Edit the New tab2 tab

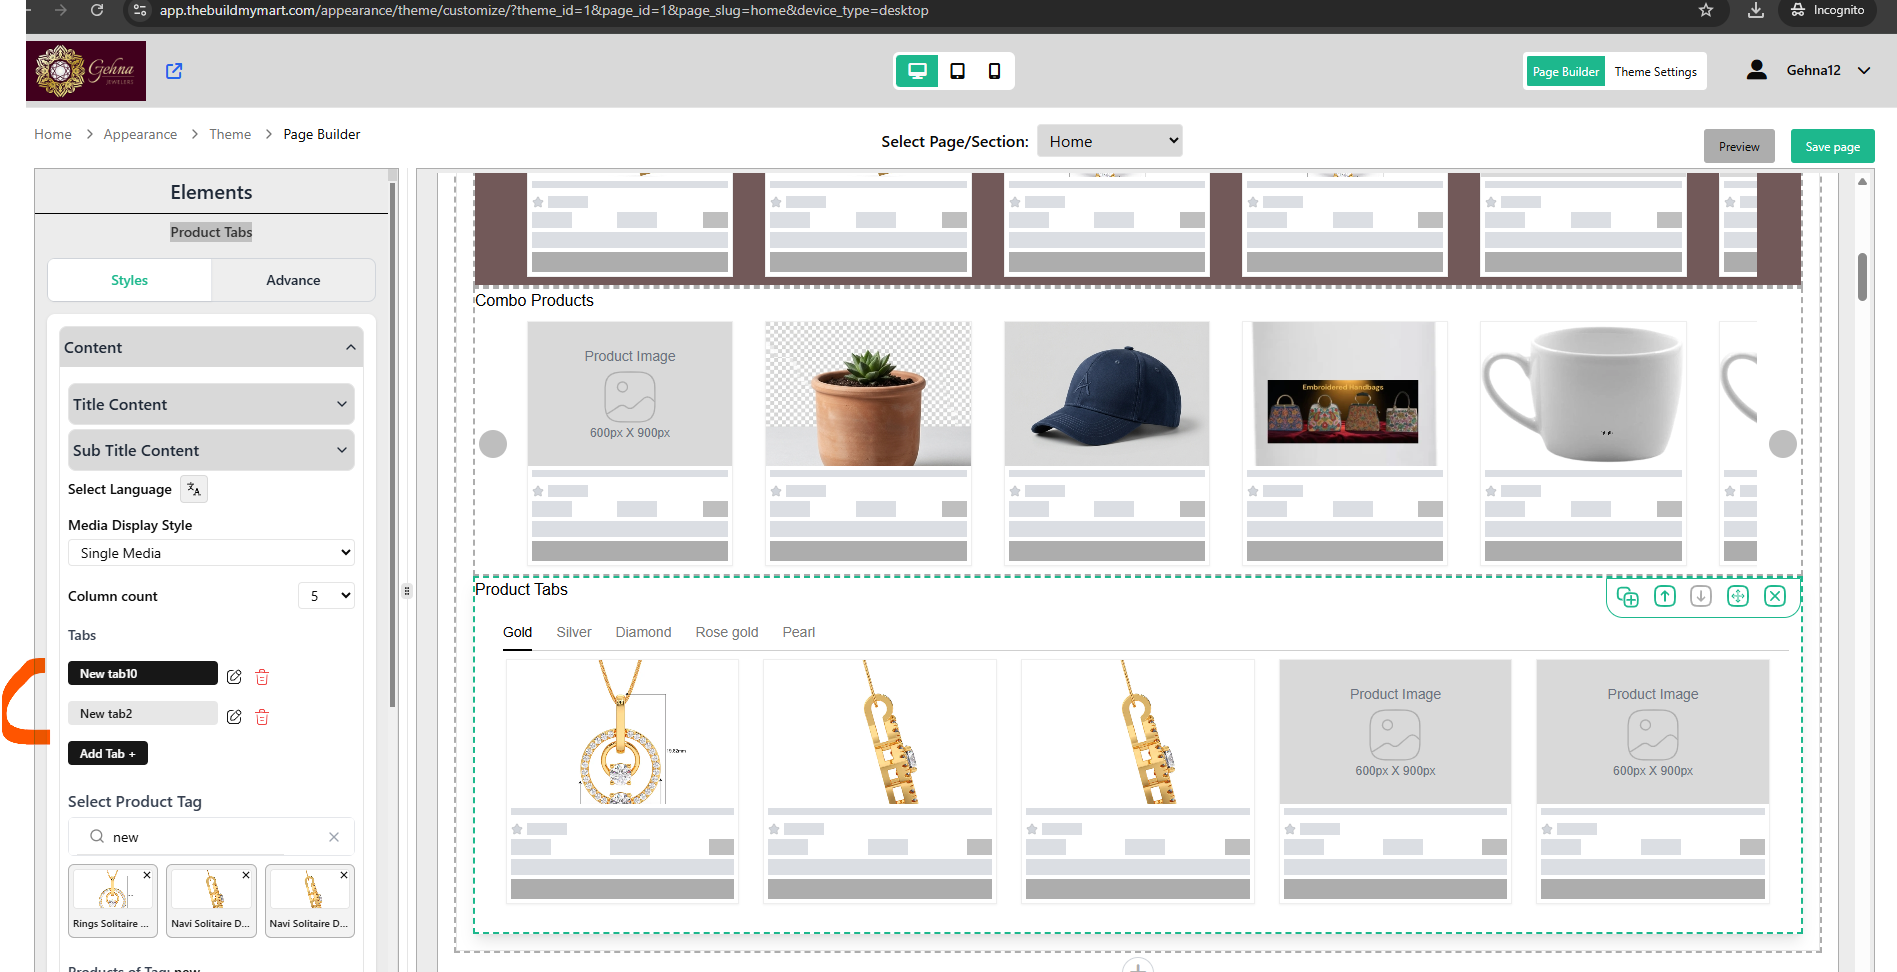(x=234, y=717)
